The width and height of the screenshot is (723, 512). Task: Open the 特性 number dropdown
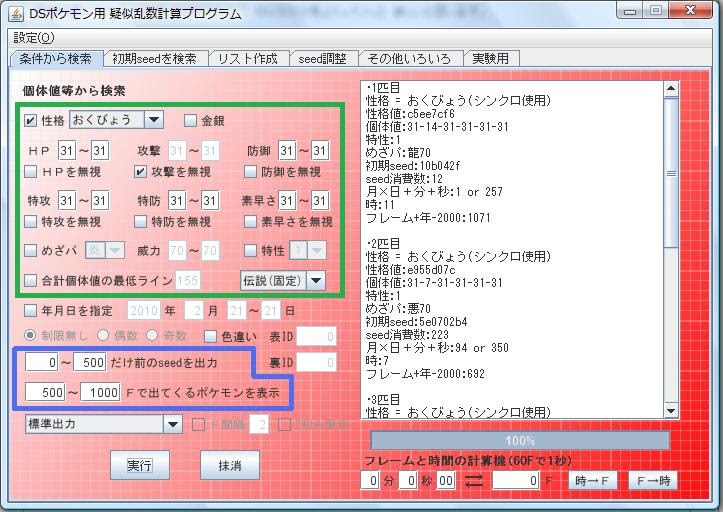point(317,250)
